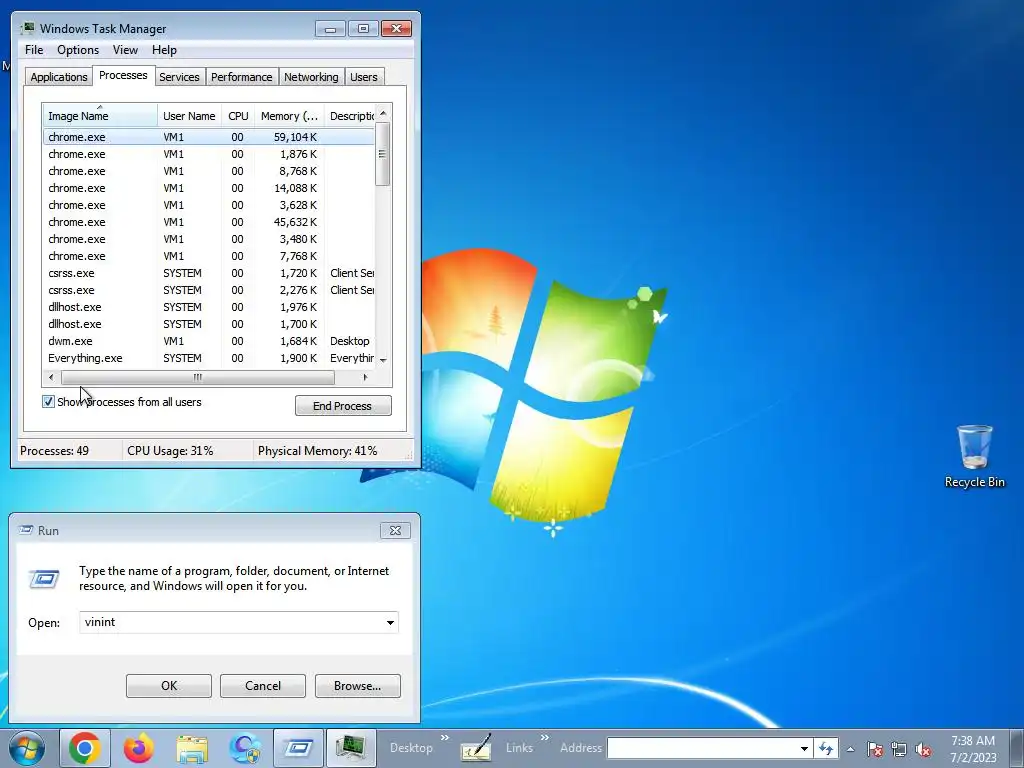Select the Everything.exe process row
1024x768 pixels.
tap(209, 358)
